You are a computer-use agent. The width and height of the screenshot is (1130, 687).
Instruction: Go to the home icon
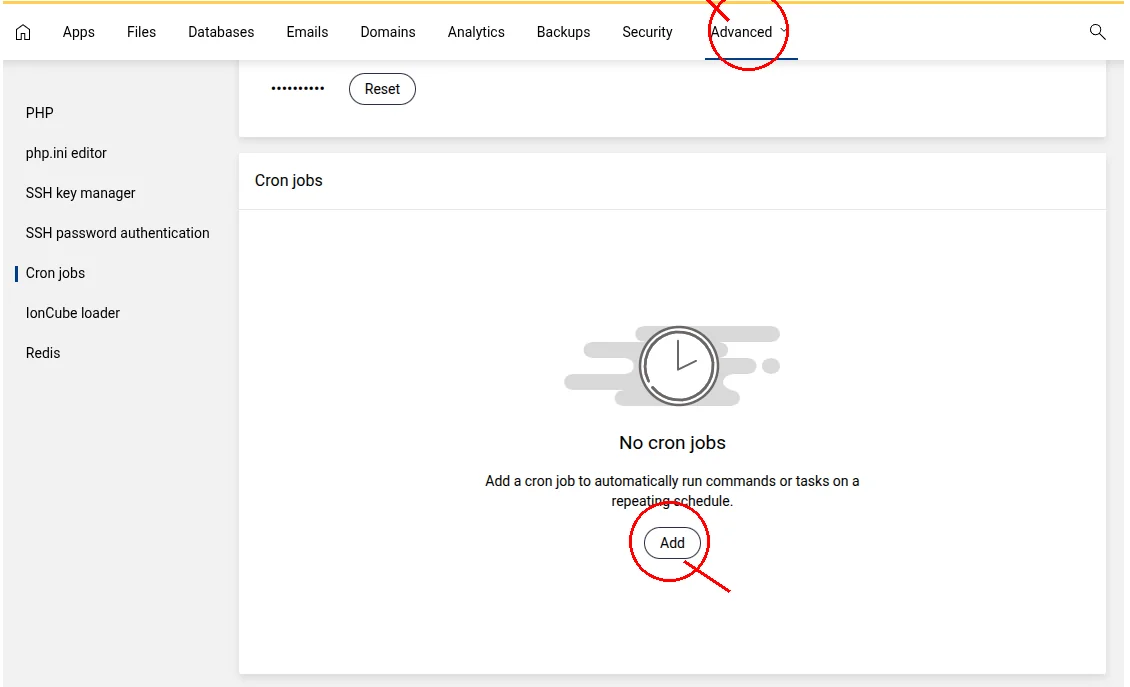pos(23,32)
